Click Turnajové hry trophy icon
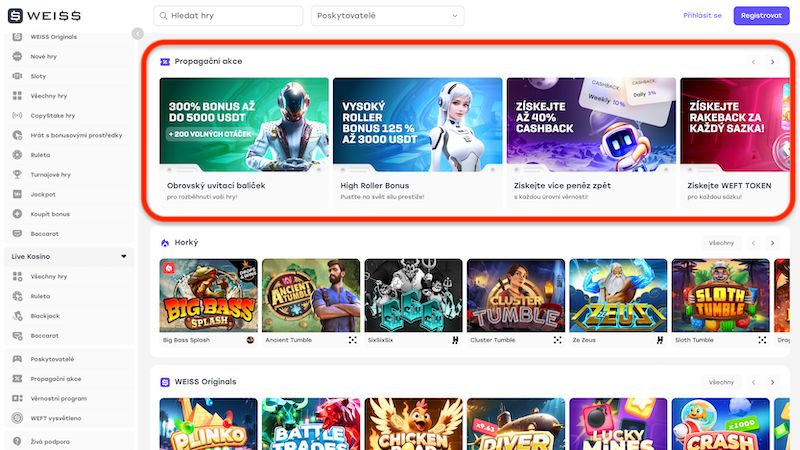 click(17, 174)
